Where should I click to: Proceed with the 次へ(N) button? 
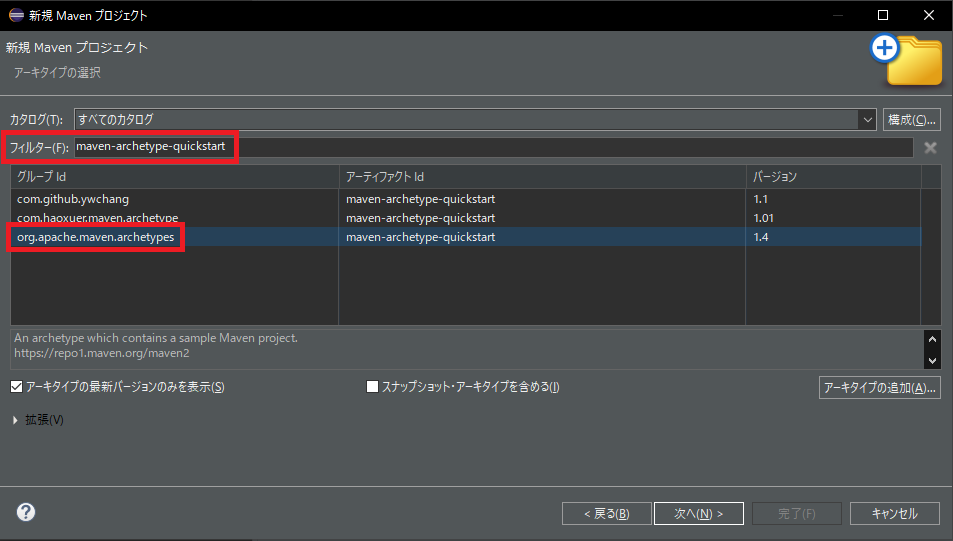pyautogui.click(x=699, y=514)
